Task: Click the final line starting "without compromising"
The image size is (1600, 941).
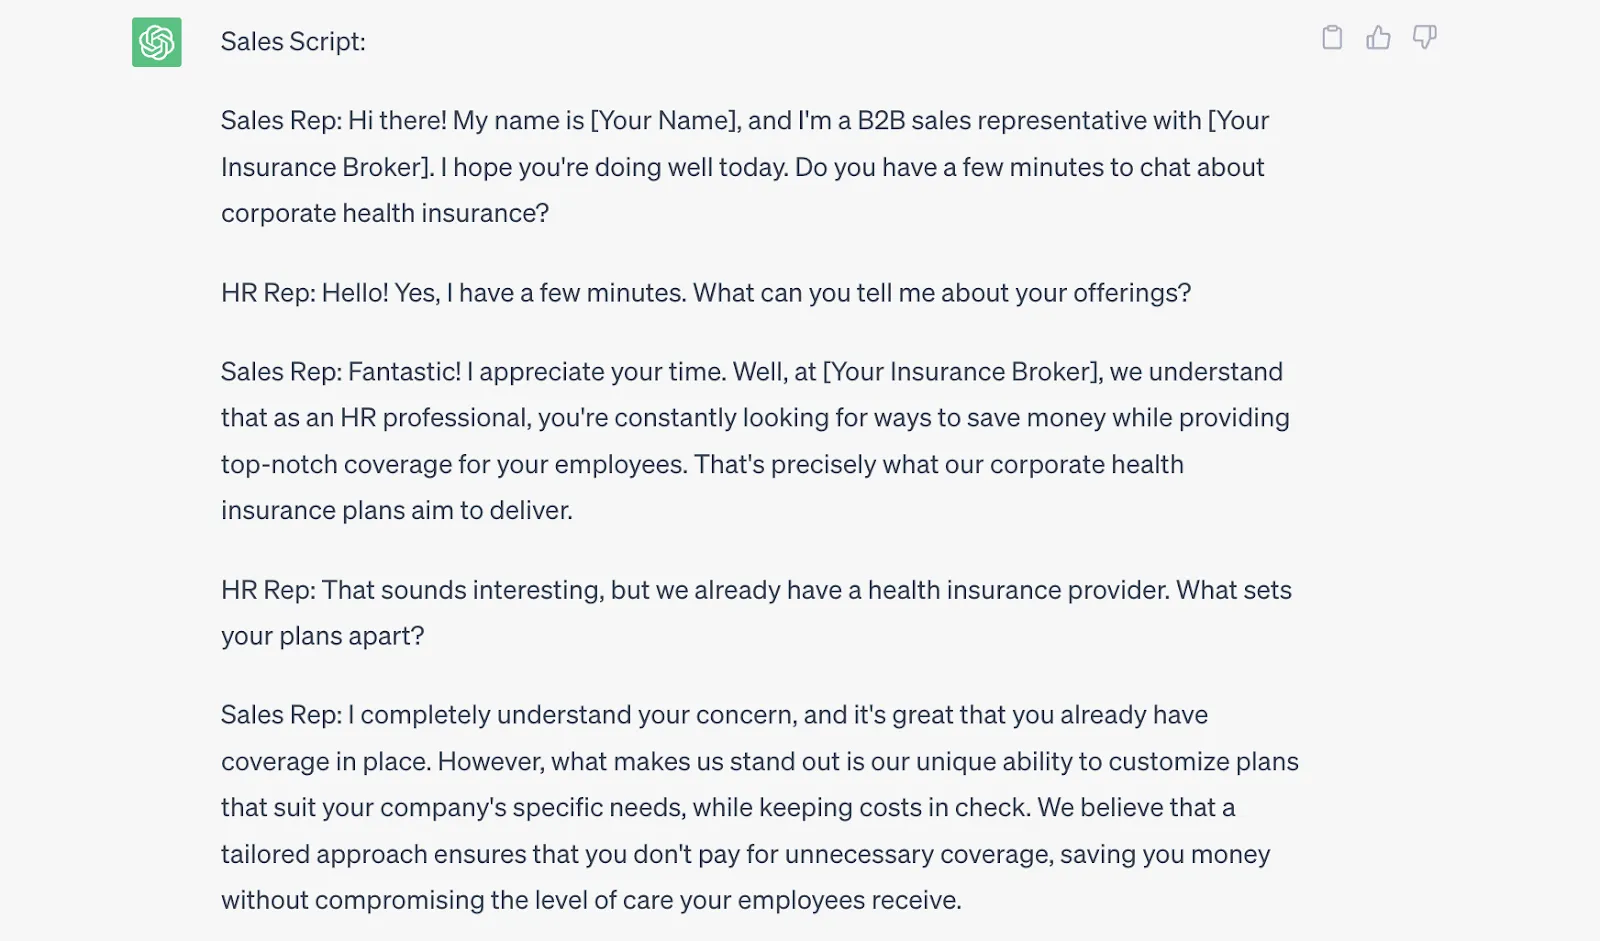Action: (590, 901)
